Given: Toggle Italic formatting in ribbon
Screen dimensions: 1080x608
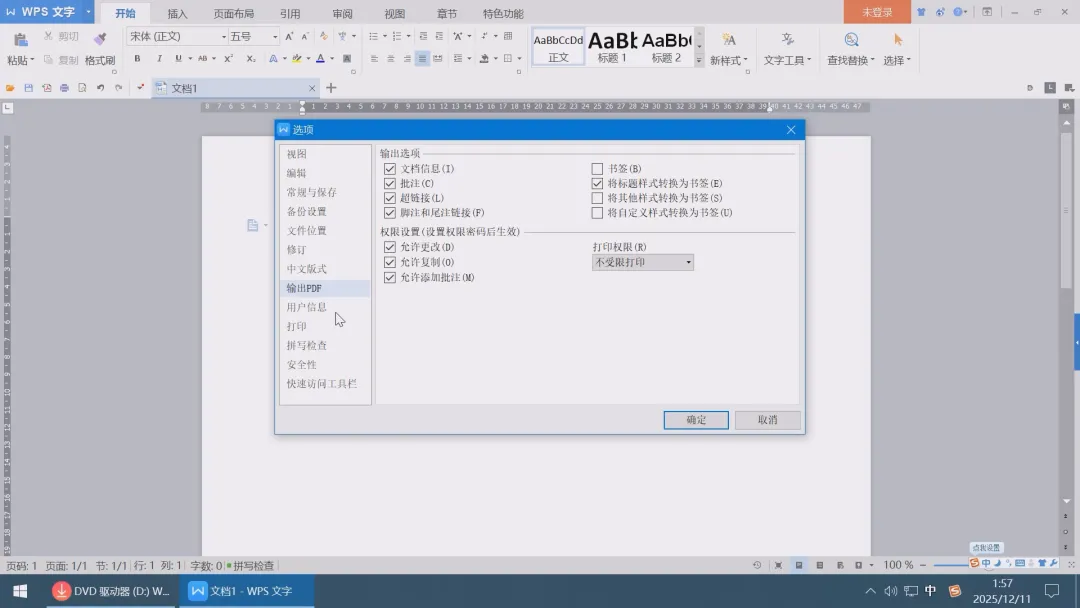Looking at the screenshot, I should click(x=159, y=59).
